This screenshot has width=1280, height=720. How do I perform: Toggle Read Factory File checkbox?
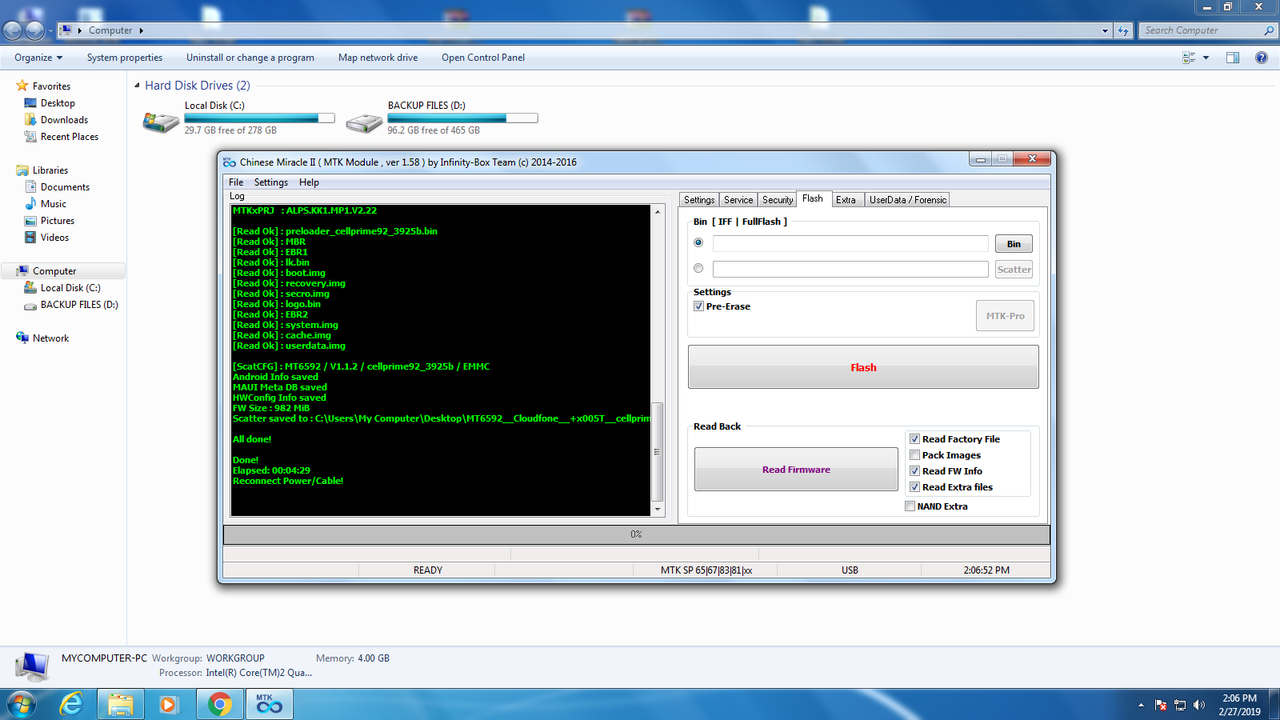point(914,439)
